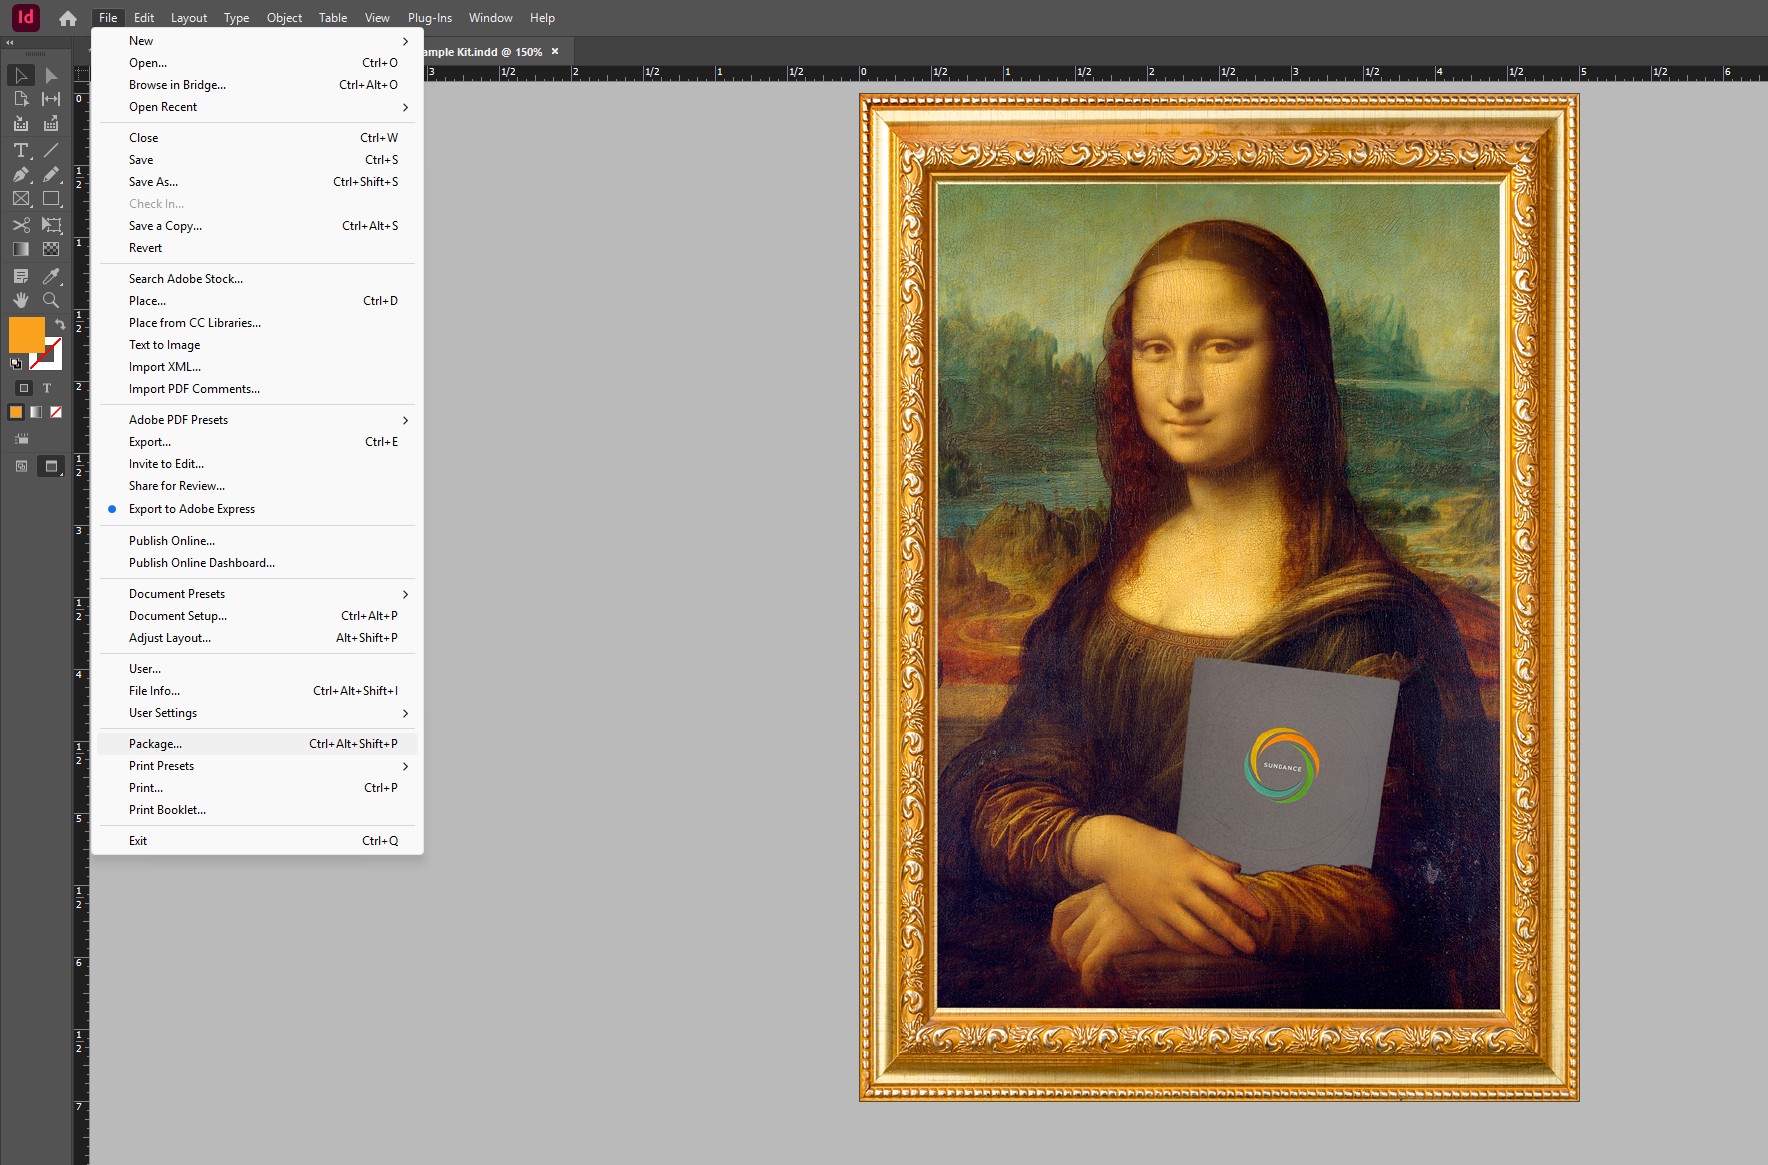
Task: Apply solid color mode button
Action: [x=16, y=412]
